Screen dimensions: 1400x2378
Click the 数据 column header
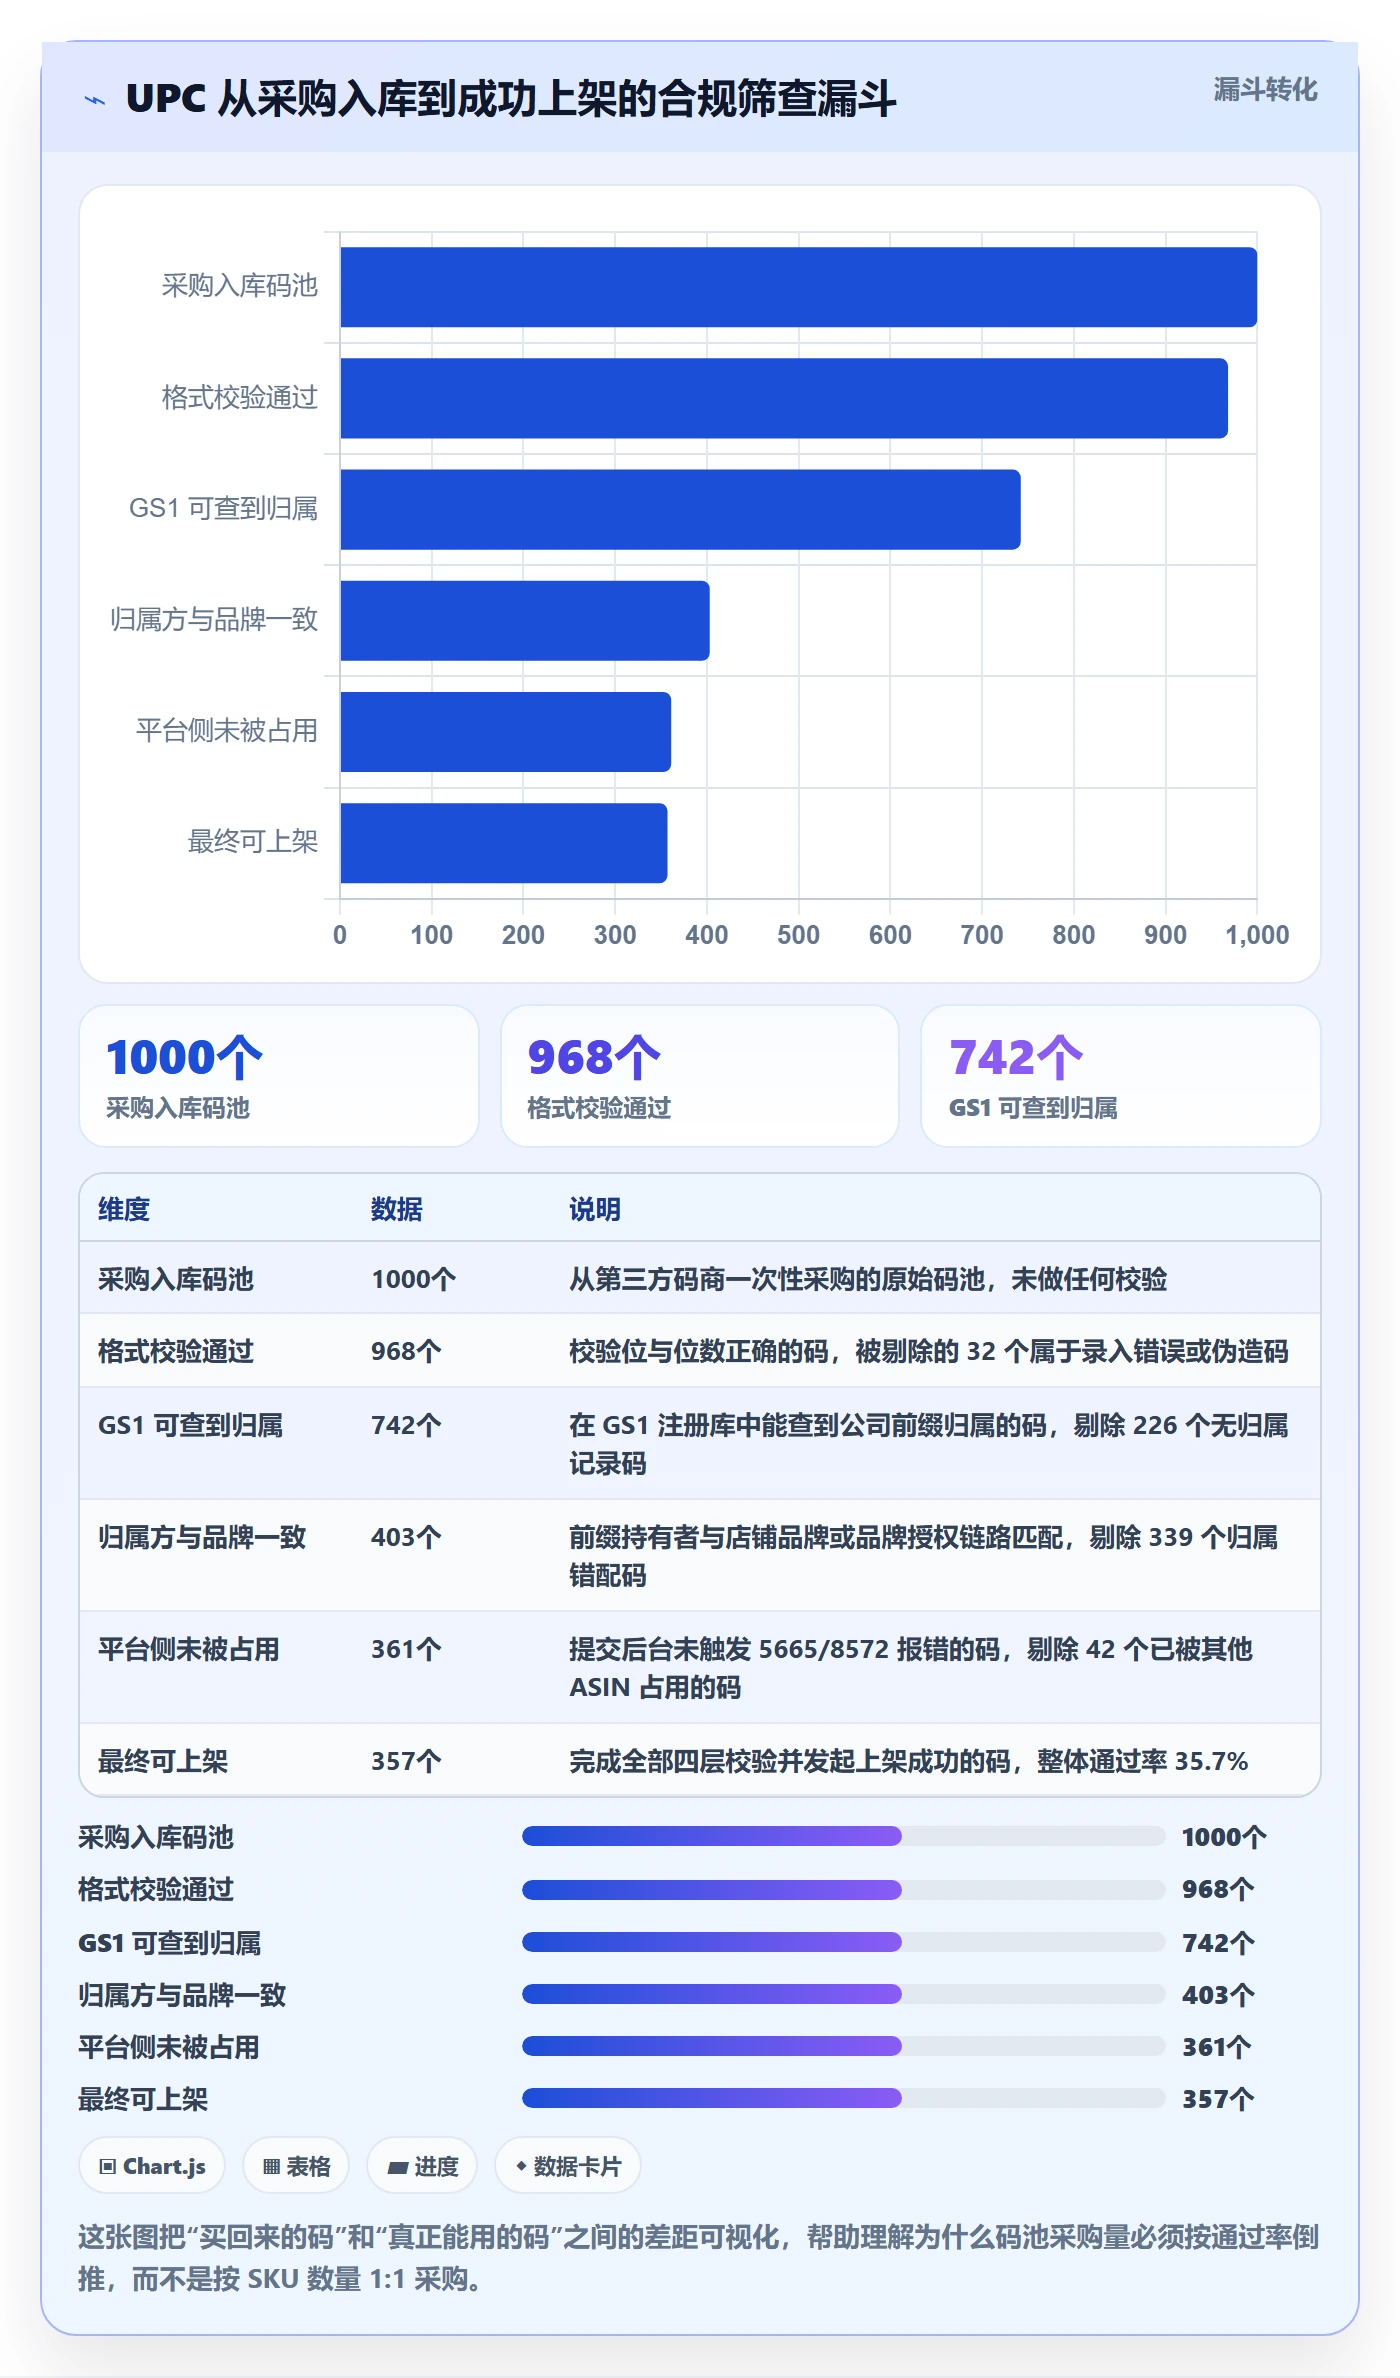tap(397, 1209)
